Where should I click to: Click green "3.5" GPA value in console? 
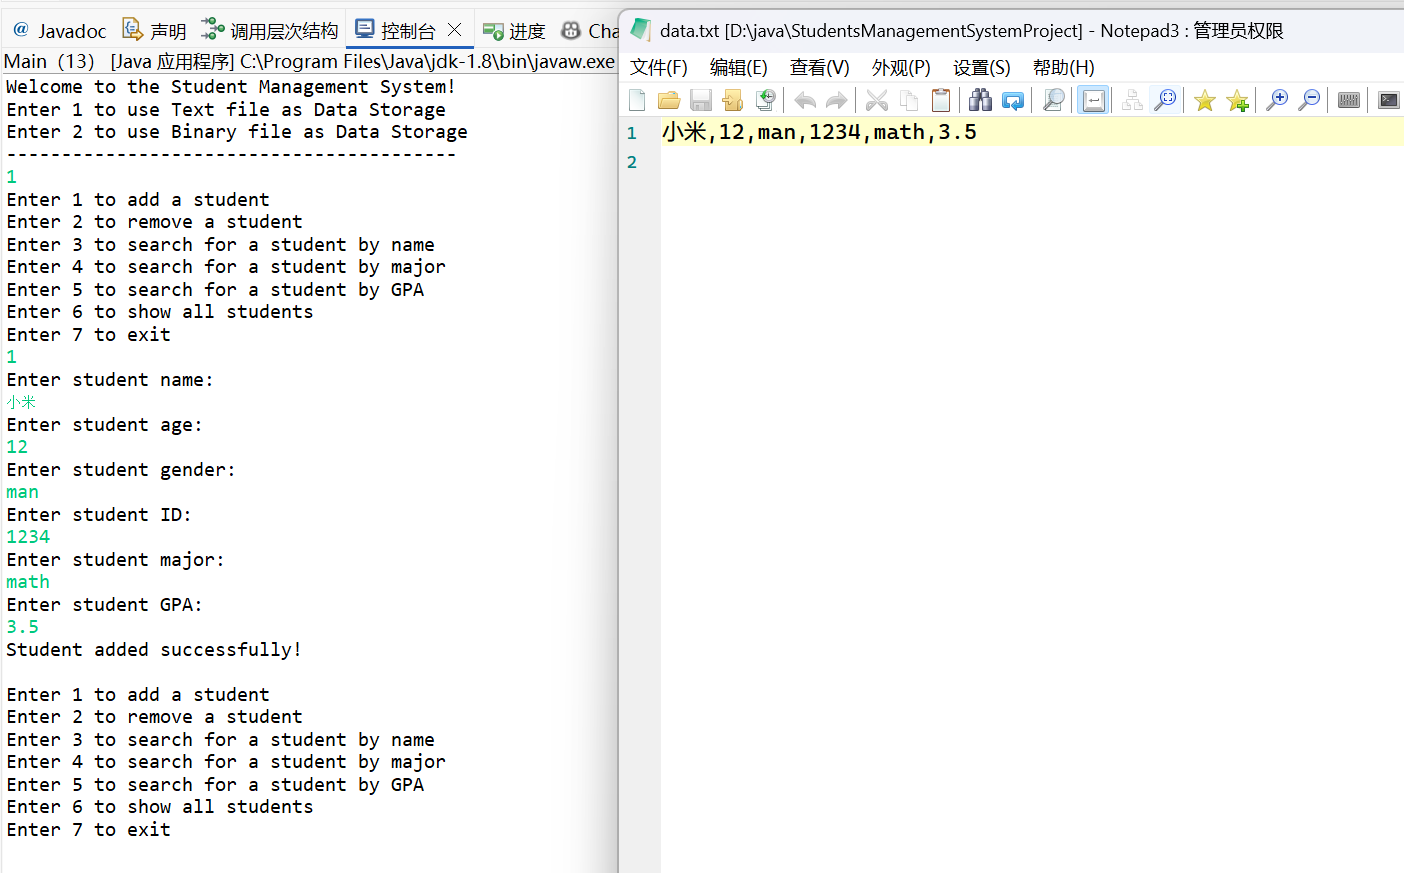pos(23,627)
